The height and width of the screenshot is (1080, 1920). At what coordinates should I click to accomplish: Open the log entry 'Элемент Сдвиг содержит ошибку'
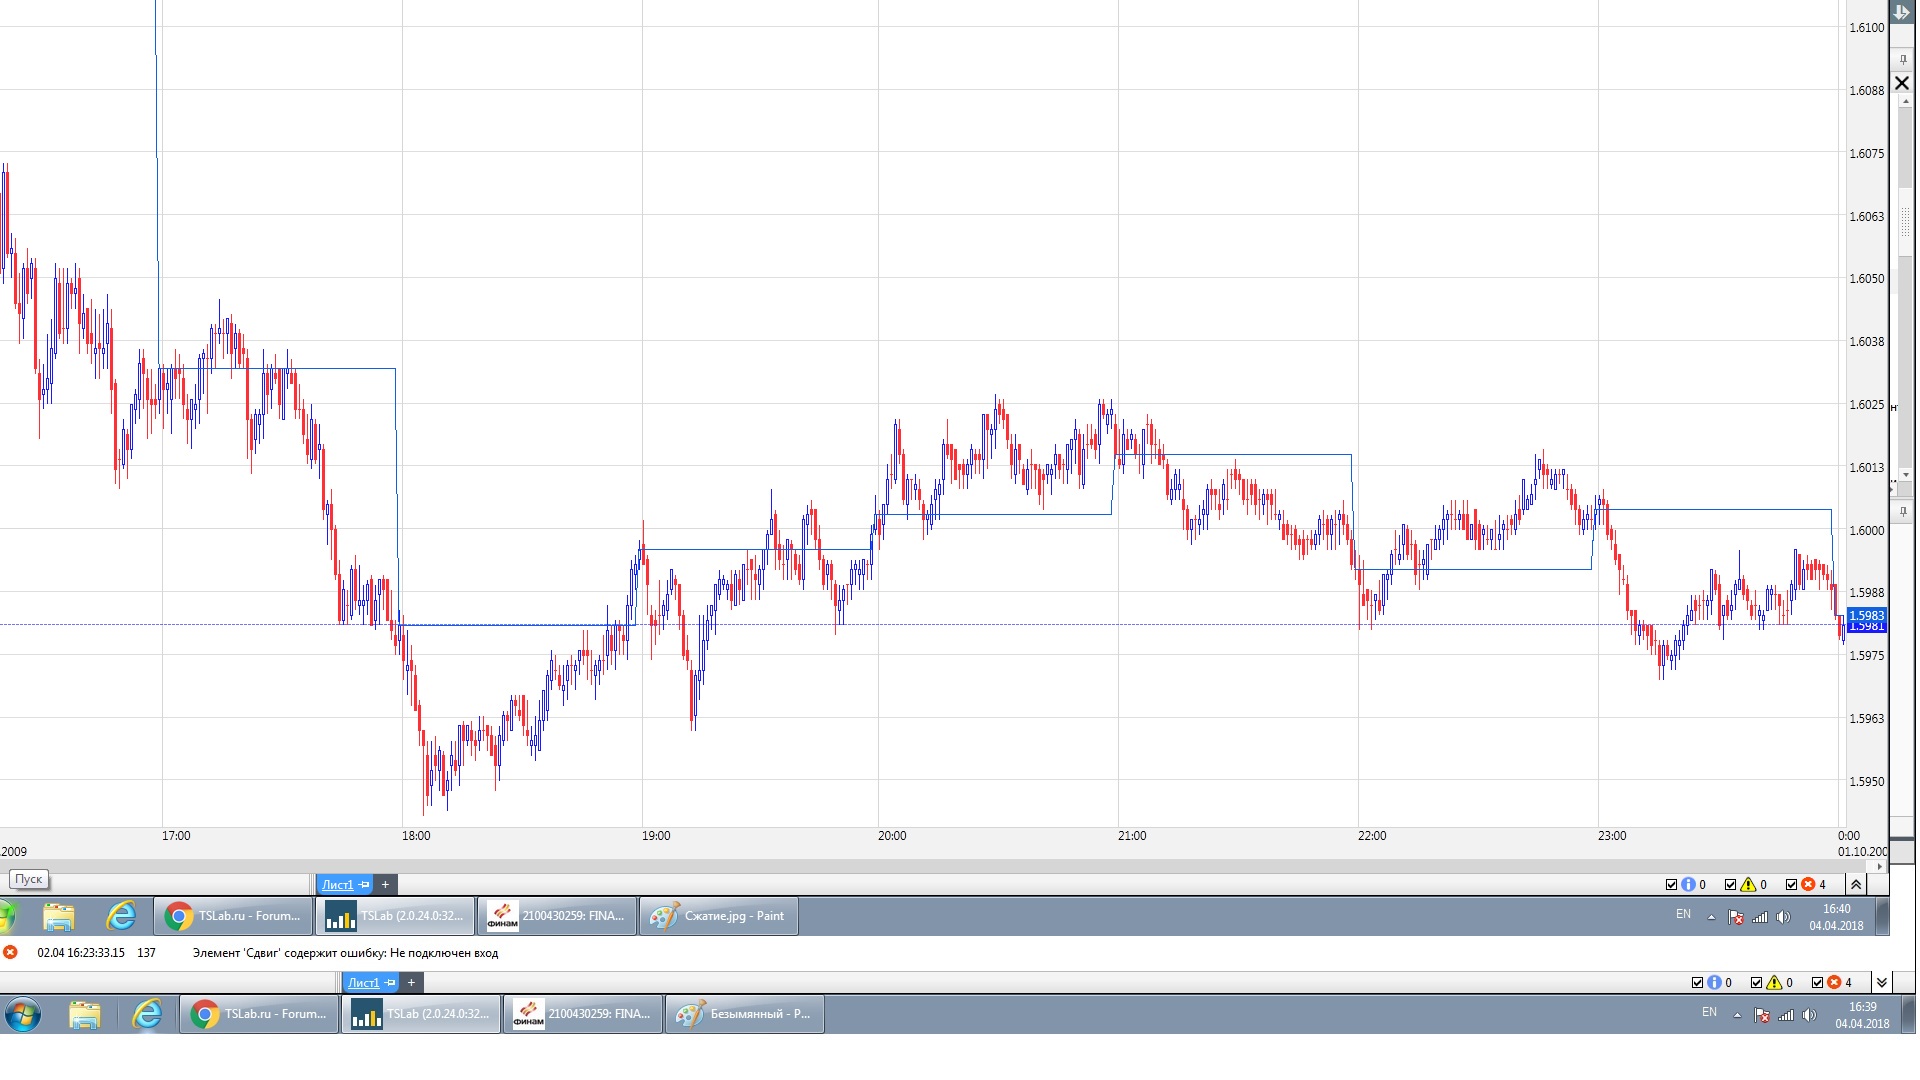tap(345, 953)
